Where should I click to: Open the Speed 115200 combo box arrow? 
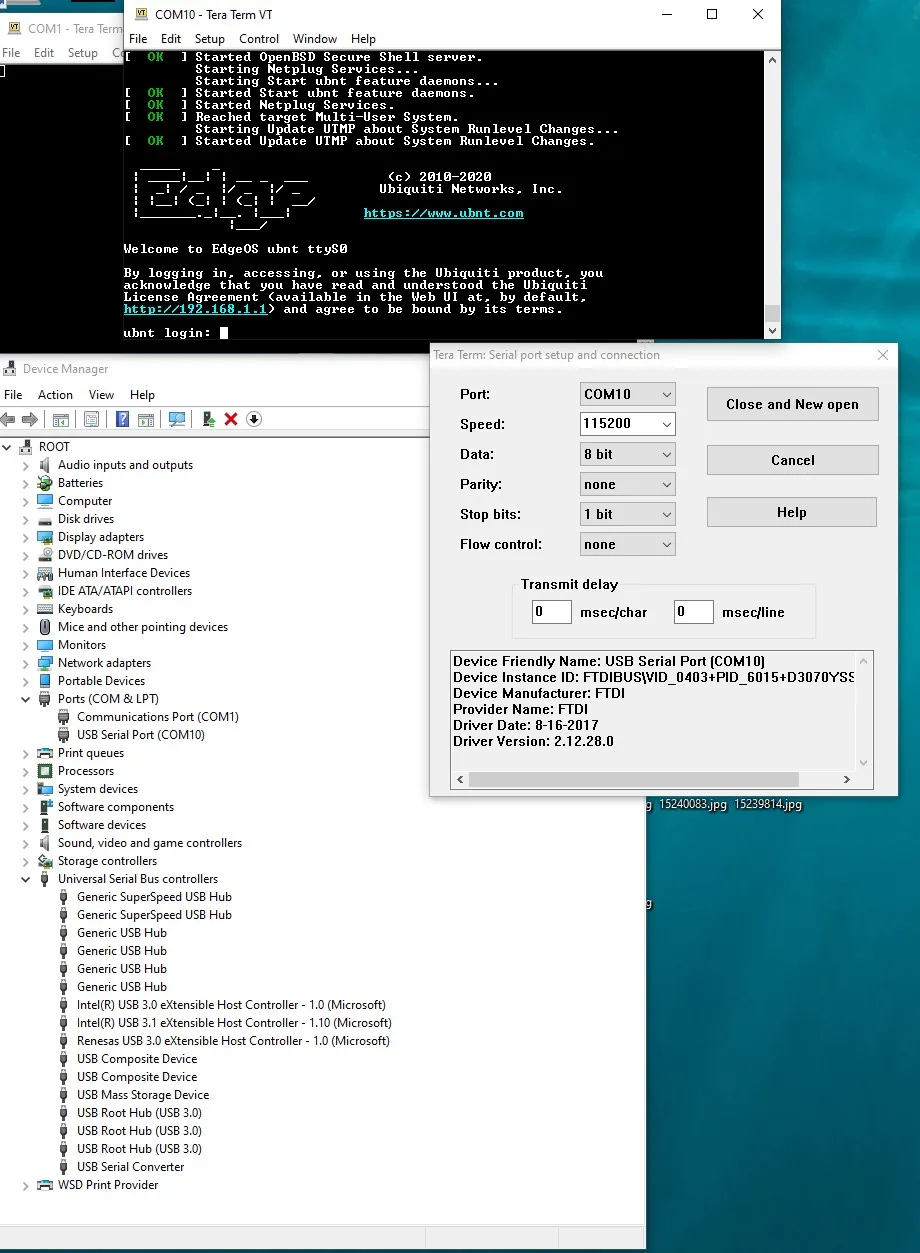click(666, 424)
